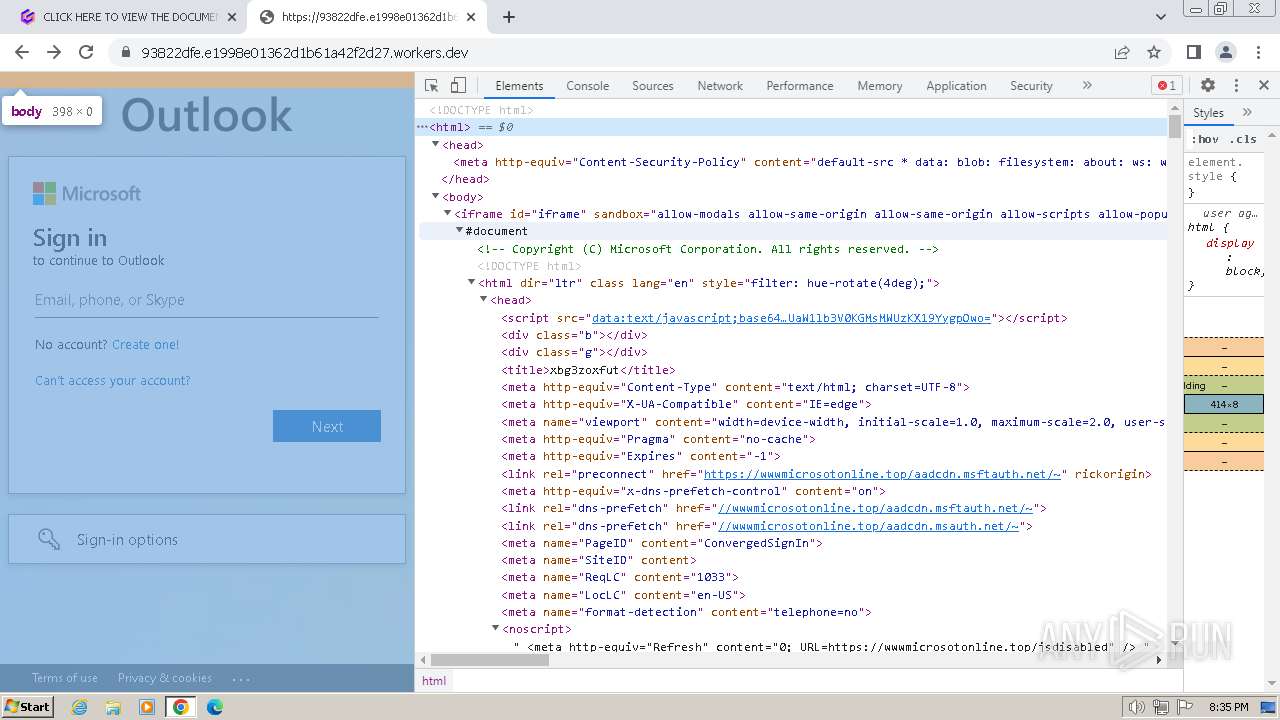This screenshot has height=720, width=1280.
Task: Open the Windows Start menu
Action: pyautogui.click(x=28, y=707)
